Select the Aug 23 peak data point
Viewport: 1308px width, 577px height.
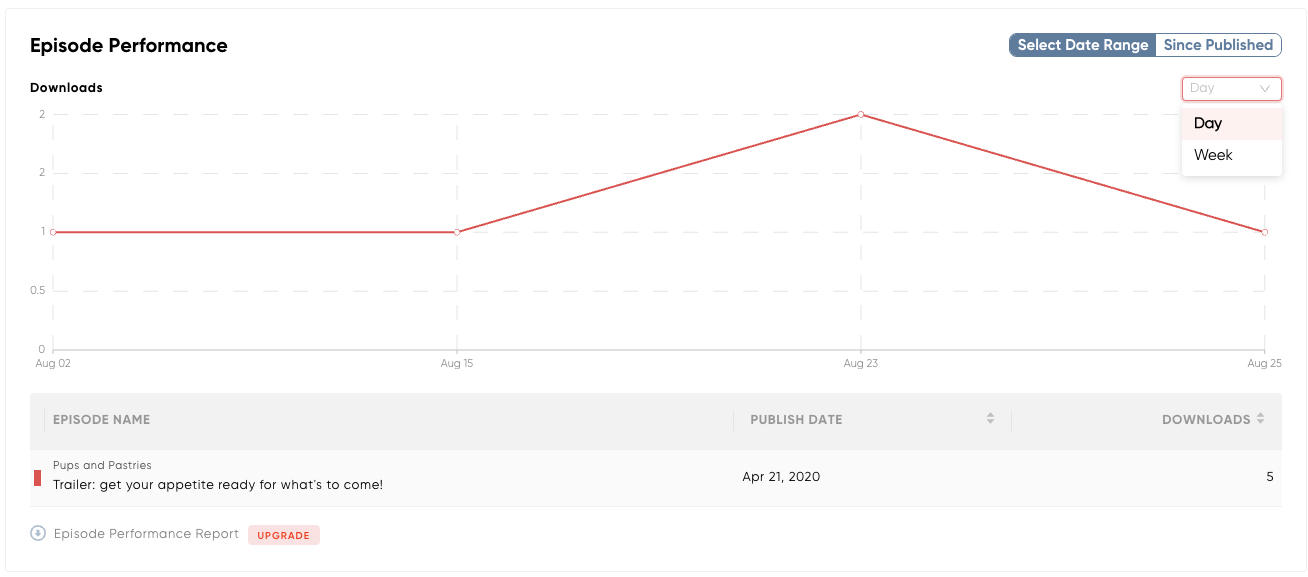860,114
